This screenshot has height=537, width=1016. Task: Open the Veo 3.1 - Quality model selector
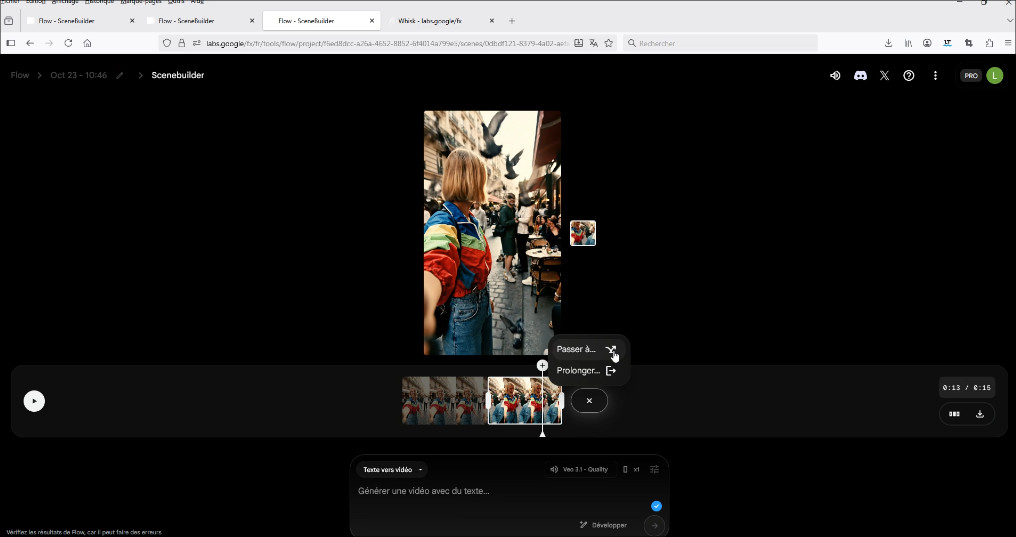579,470
